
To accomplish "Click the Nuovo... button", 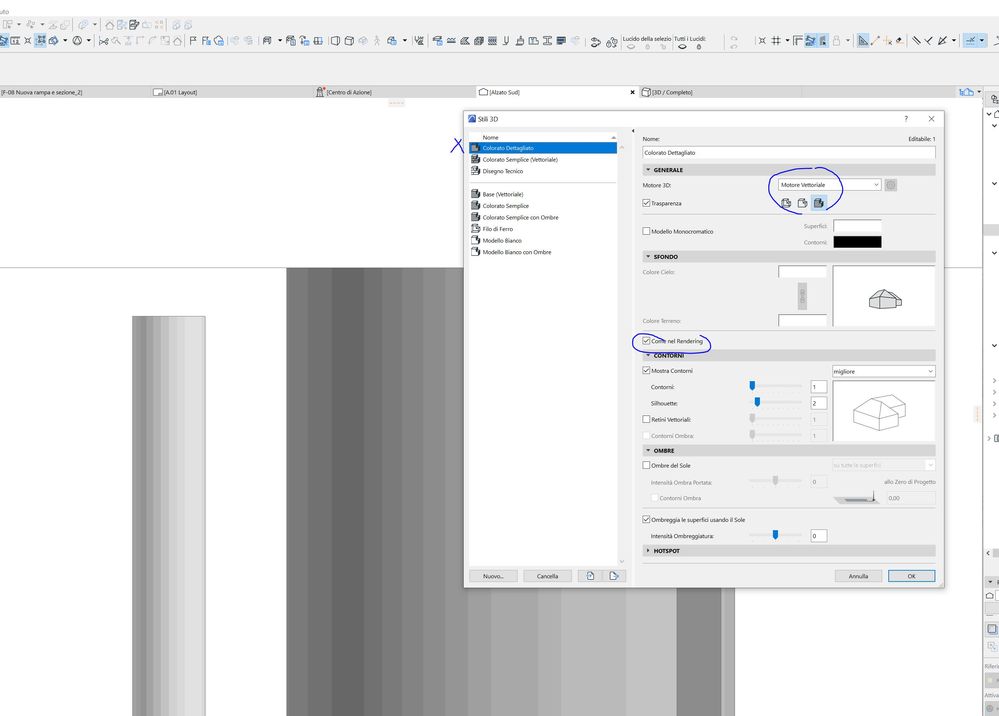I will point(493,576).
